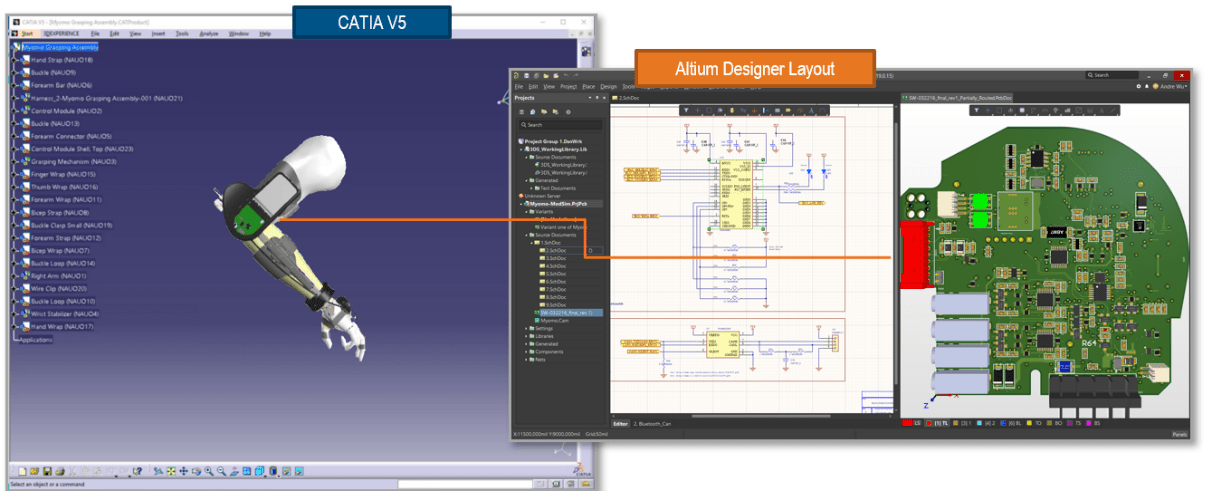Expand Settings folder in Altium Projects tree
This screenshot has width=1212, height=491.
[527, 328]
